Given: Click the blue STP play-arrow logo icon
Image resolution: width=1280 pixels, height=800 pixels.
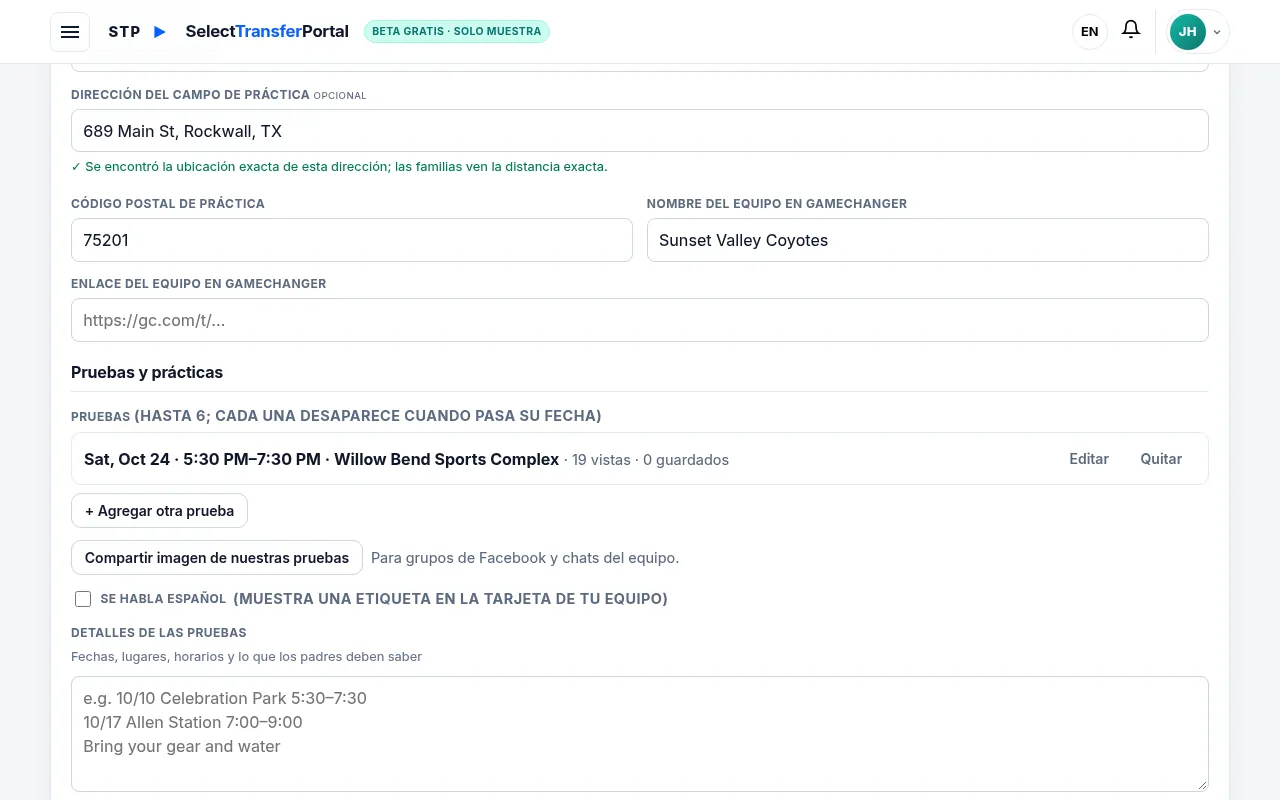Looking at the screenshot, I should click(160, 32).
